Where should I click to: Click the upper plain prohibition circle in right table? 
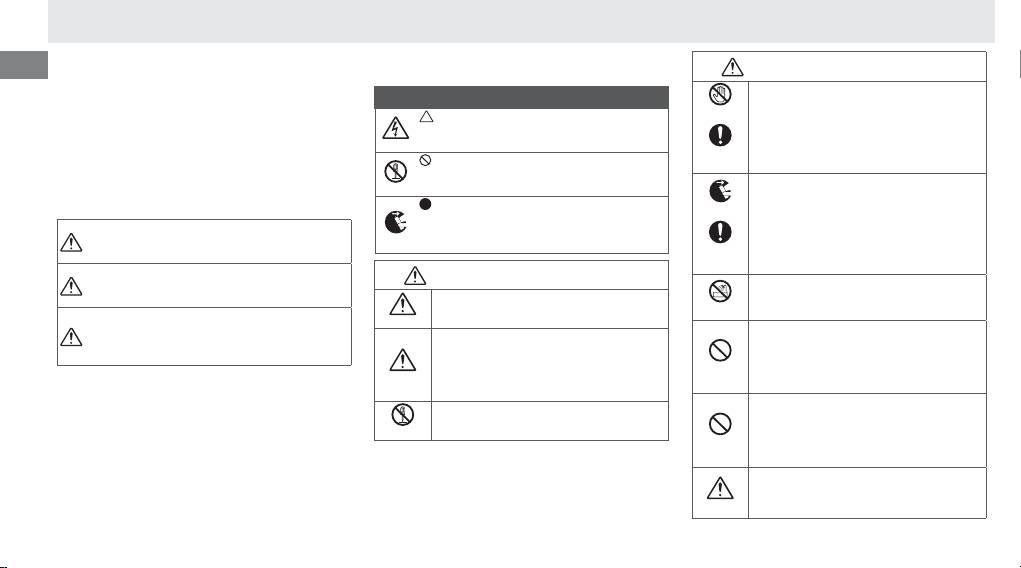[720, 350]
